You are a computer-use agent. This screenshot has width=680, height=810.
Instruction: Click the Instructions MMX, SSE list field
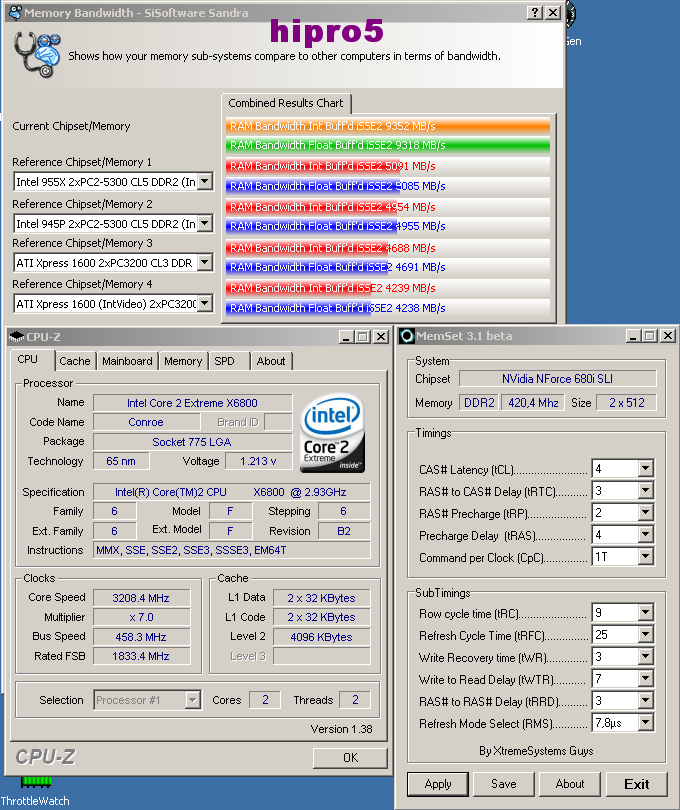231,550
